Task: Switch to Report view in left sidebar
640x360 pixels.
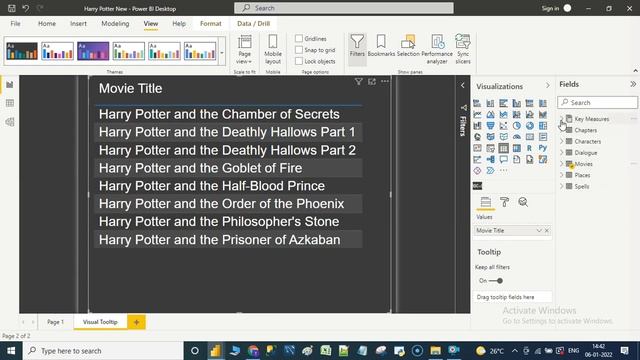Action: [10, 85]
